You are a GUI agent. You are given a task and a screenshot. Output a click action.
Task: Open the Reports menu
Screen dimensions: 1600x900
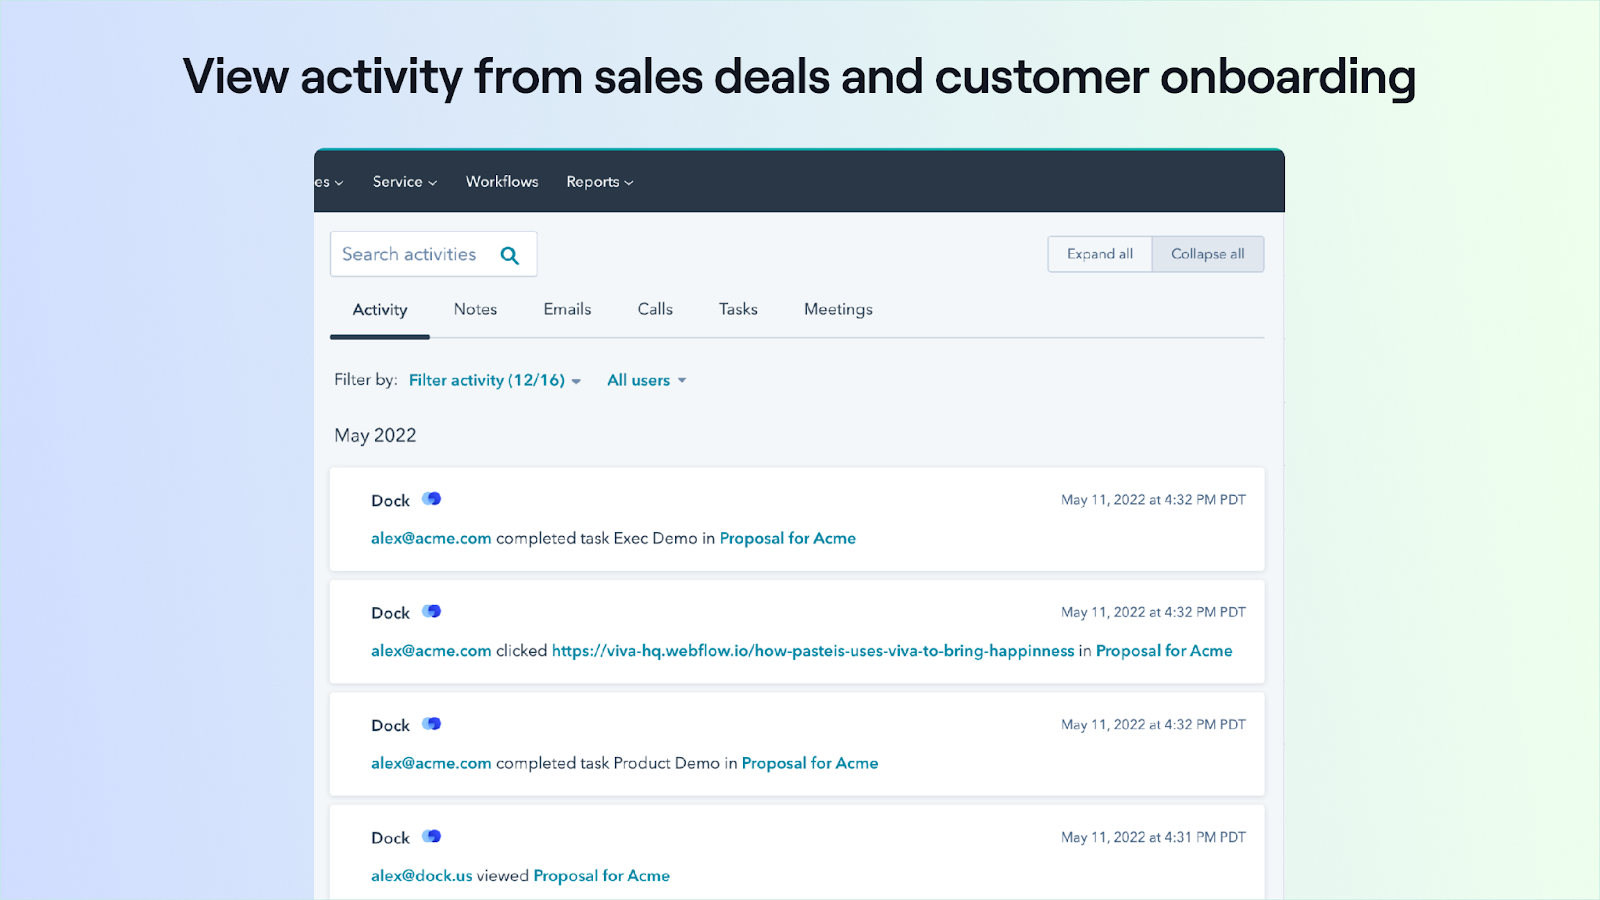[599, 182]
